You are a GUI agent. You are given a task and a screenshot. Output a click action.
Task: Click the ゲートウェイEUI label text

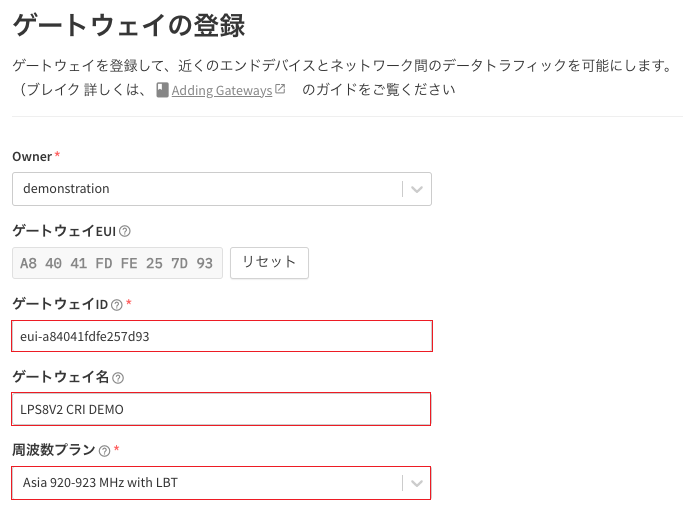point(64,231)
